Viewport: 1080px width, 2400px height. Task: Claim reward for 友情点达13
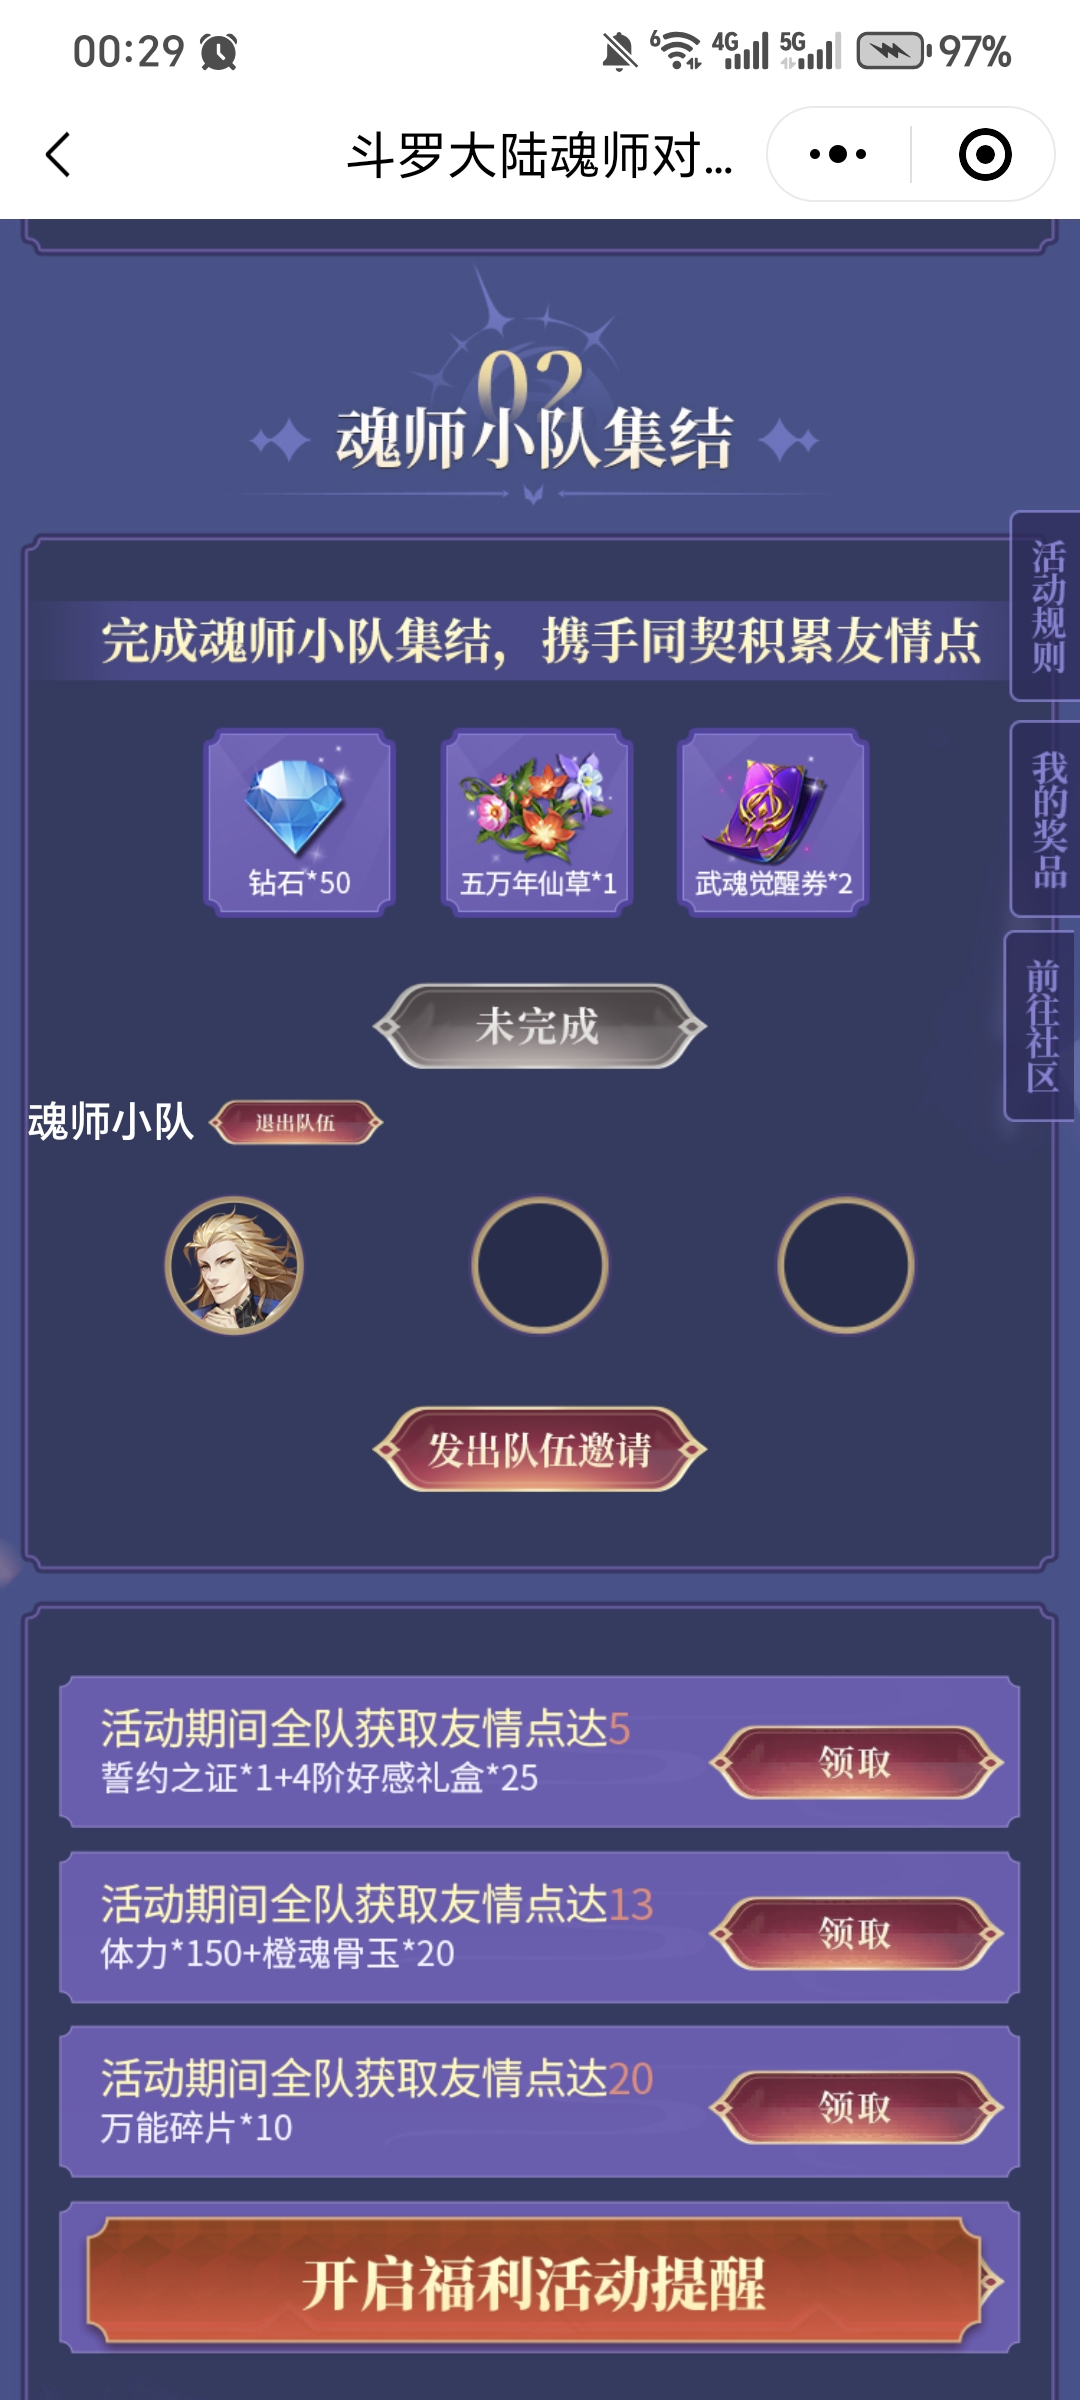tap(856, 1933)
